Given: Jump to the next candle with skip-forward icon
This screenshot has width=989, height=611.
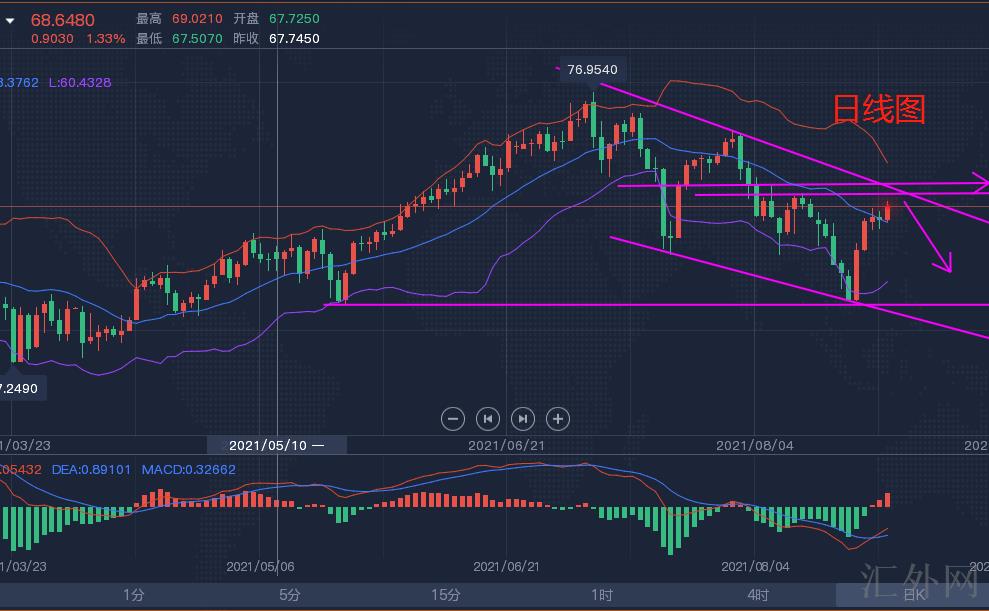Looking at the screenshot, I should (x=522, y=419).
